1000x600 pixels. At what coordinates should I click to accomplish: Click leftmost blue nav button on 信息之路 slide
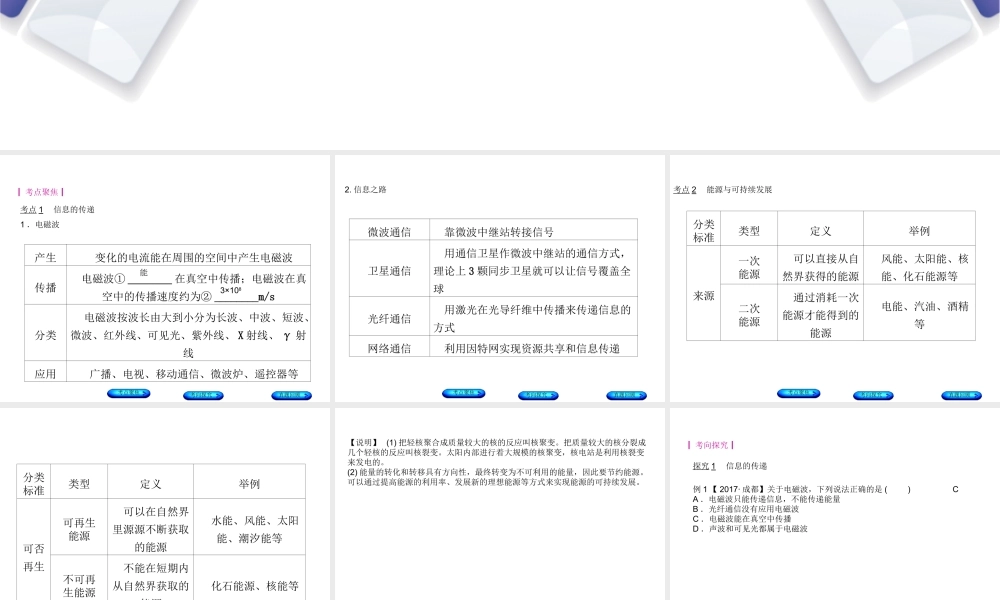[x=464, y=393]
